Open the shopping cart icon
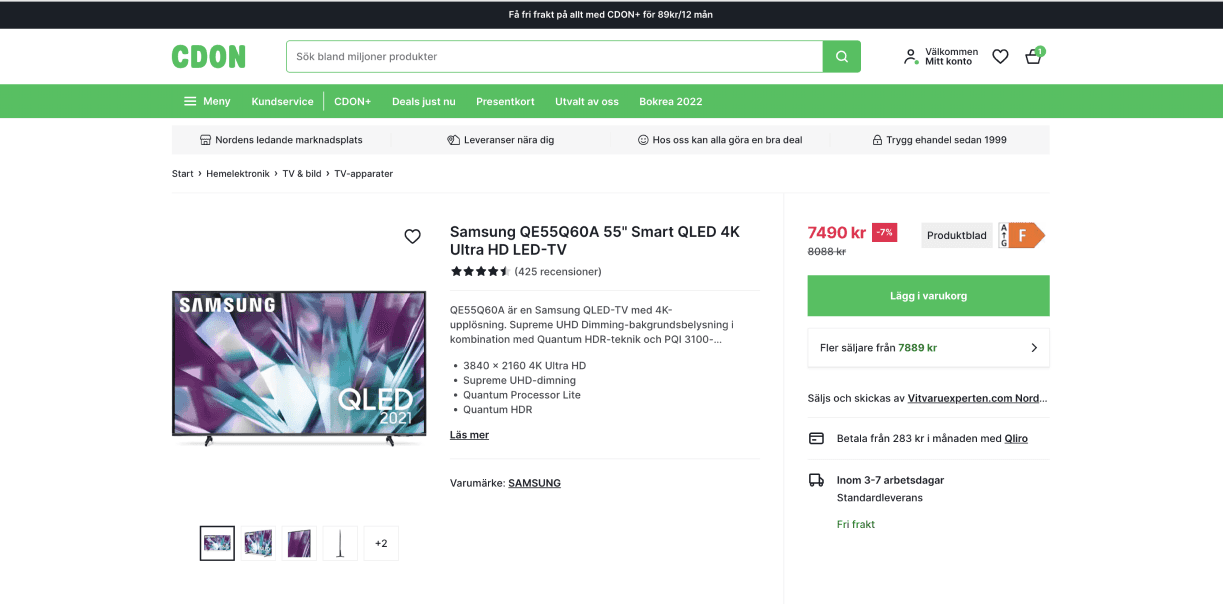Image resolution: width=1223 pixels, height=604 pixels. click(x=1033, y=57)
